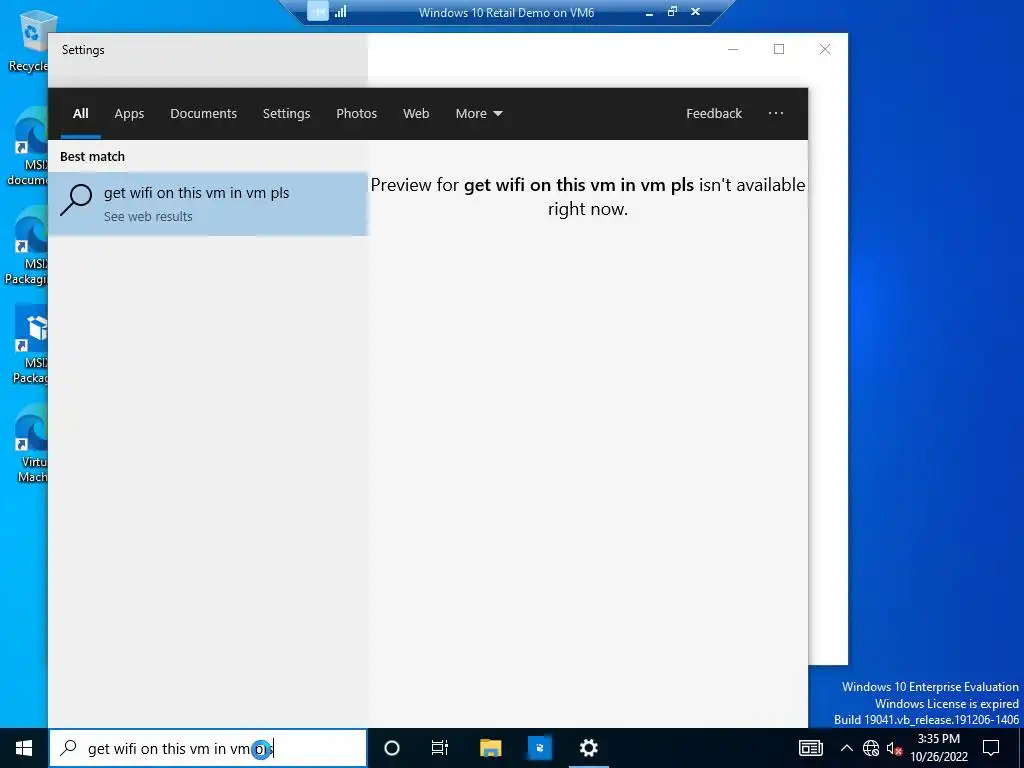This screenshot has width=1024, height=768.
Task: Click the VM connection bar pin icon
Action: pyautogui.click(x=318, y=12)
